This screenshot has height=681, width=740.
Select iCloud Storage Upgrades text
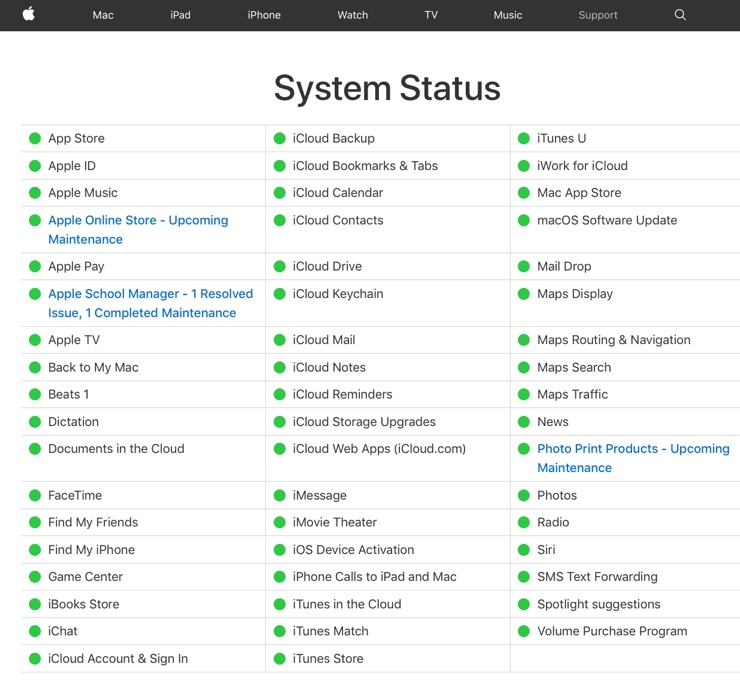point(364,421)
